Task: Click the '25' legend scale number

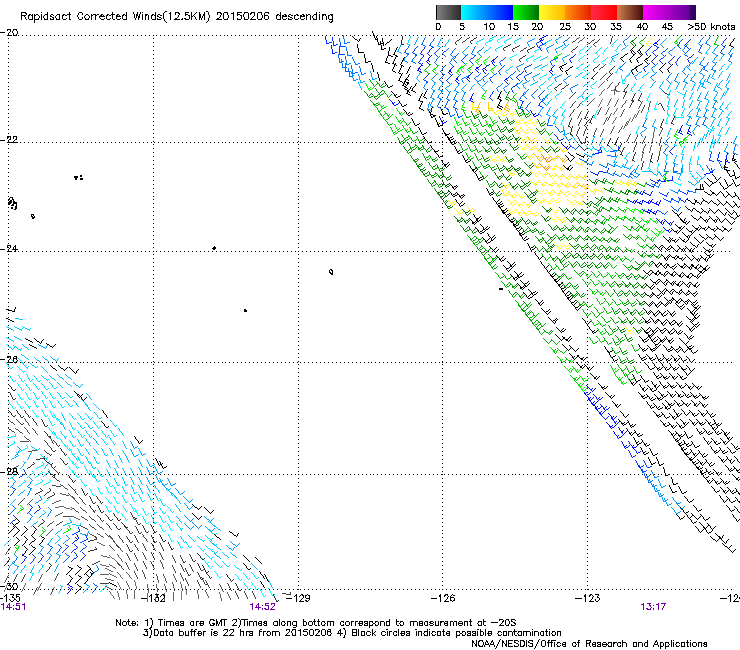Action: (x=564, y=27)
